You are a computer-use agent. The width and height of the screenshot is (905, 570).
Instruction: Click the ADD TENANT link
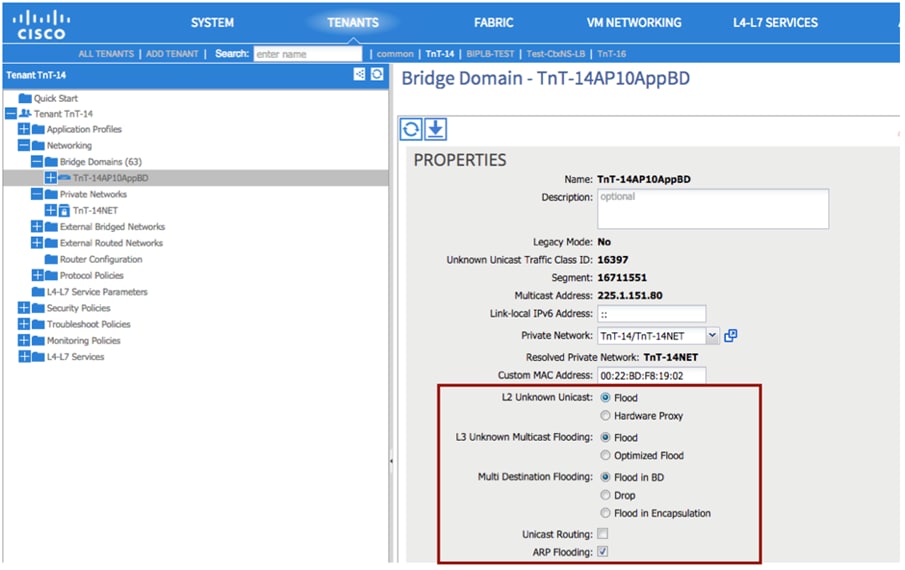tap(172, 54)
